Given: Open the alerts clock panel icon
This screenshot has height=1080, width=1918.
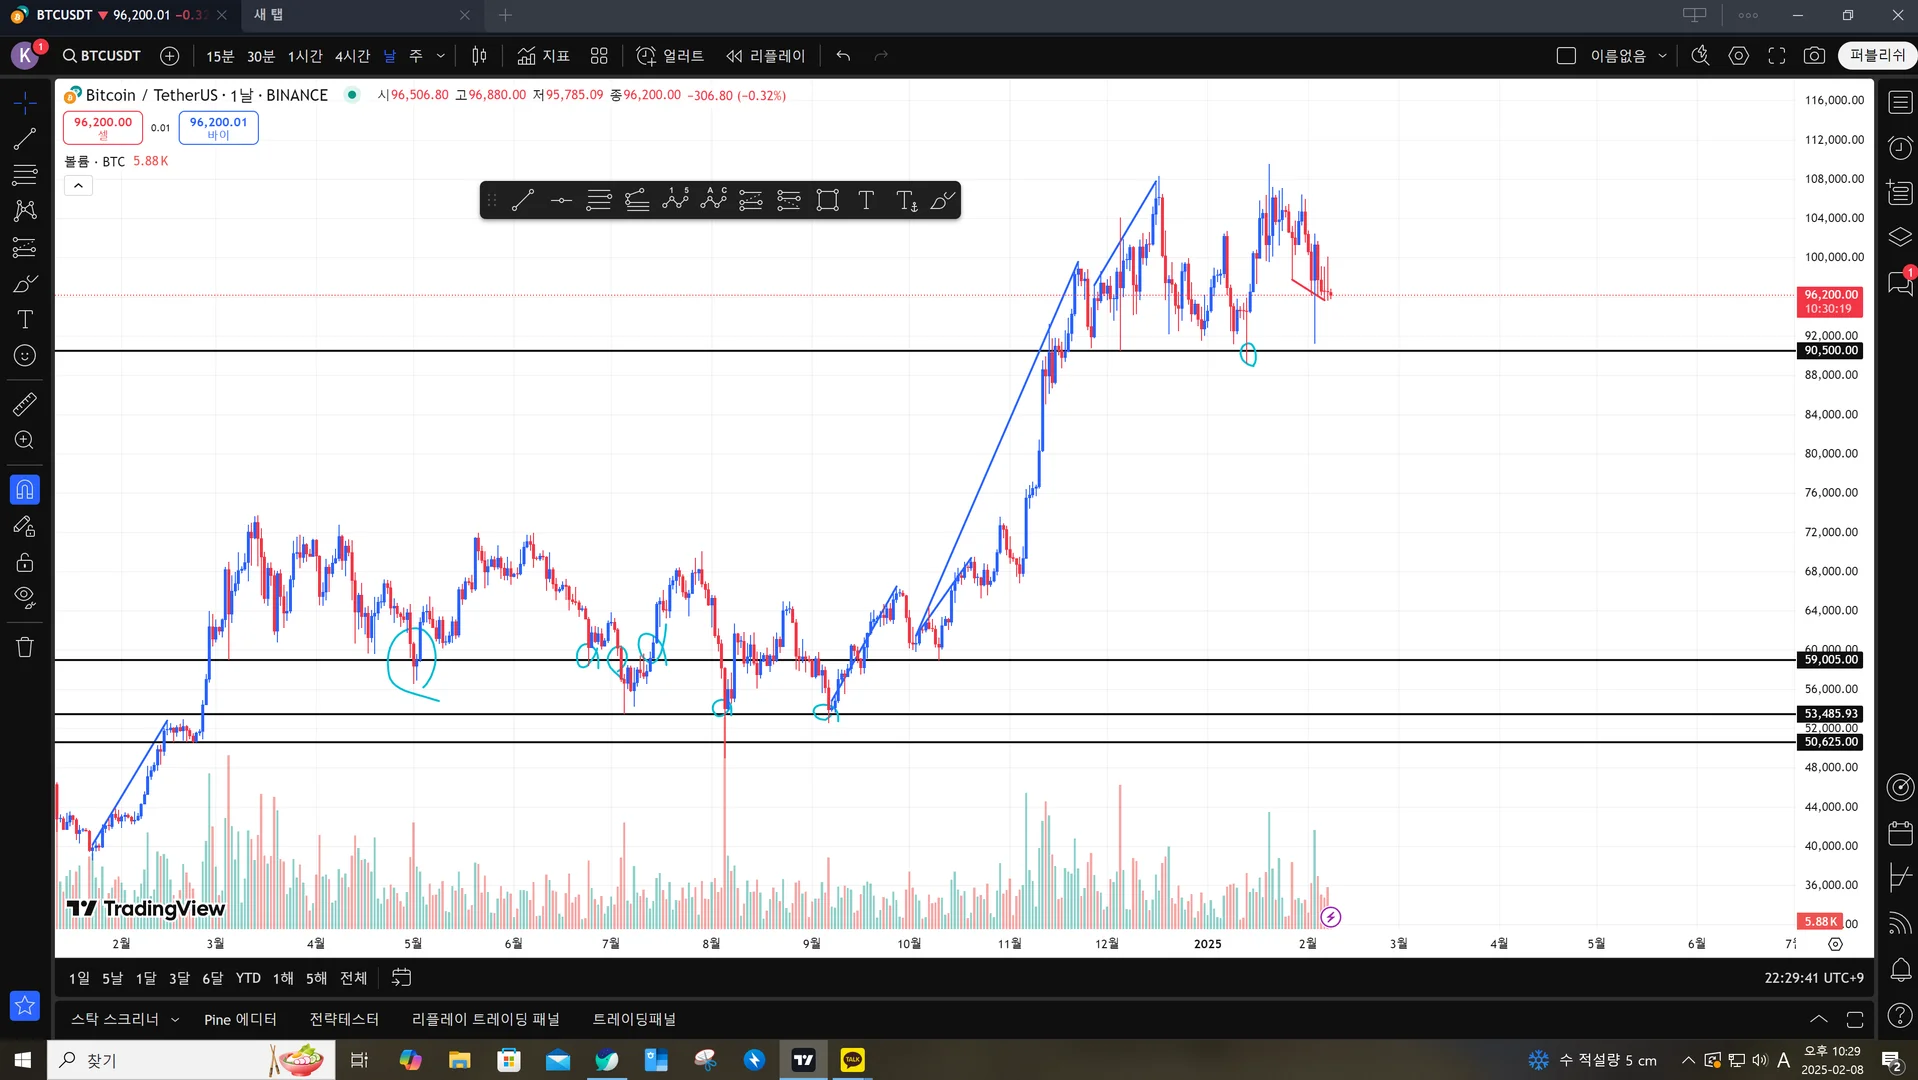Looking at the screenshot, I should 1900,148.
